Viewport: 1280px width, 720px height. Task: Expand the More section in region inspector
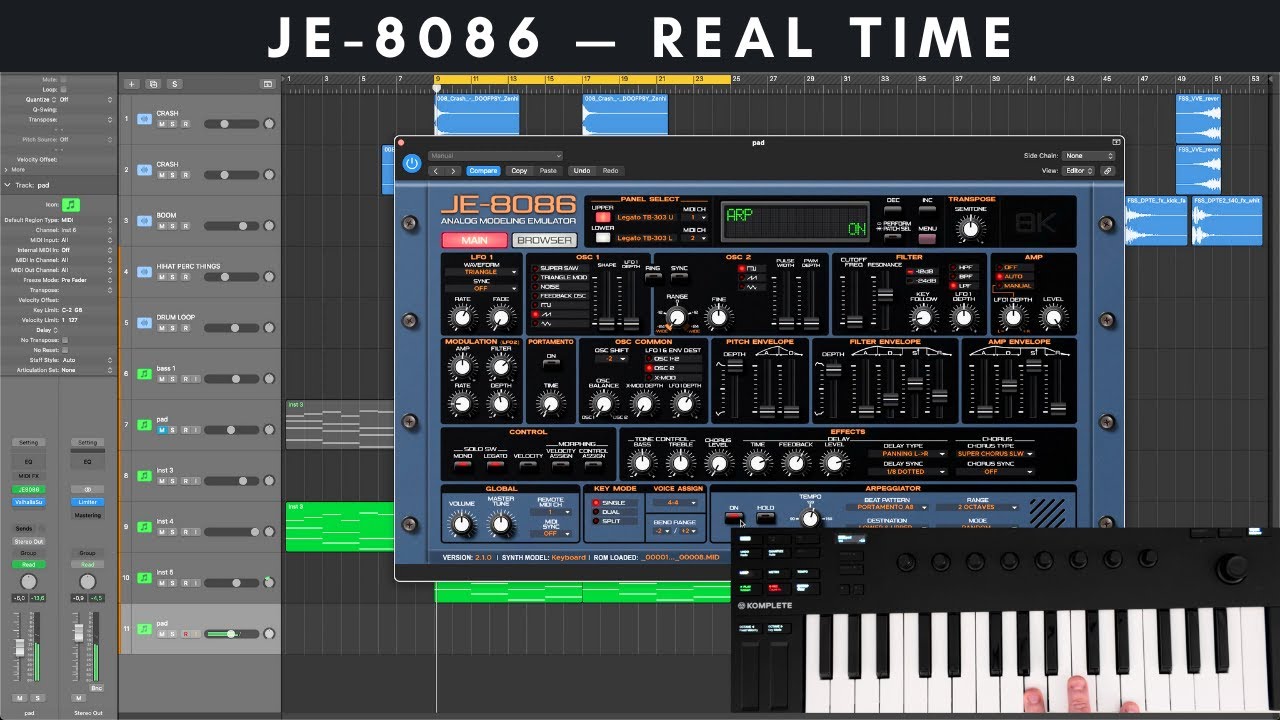[6, 170]
